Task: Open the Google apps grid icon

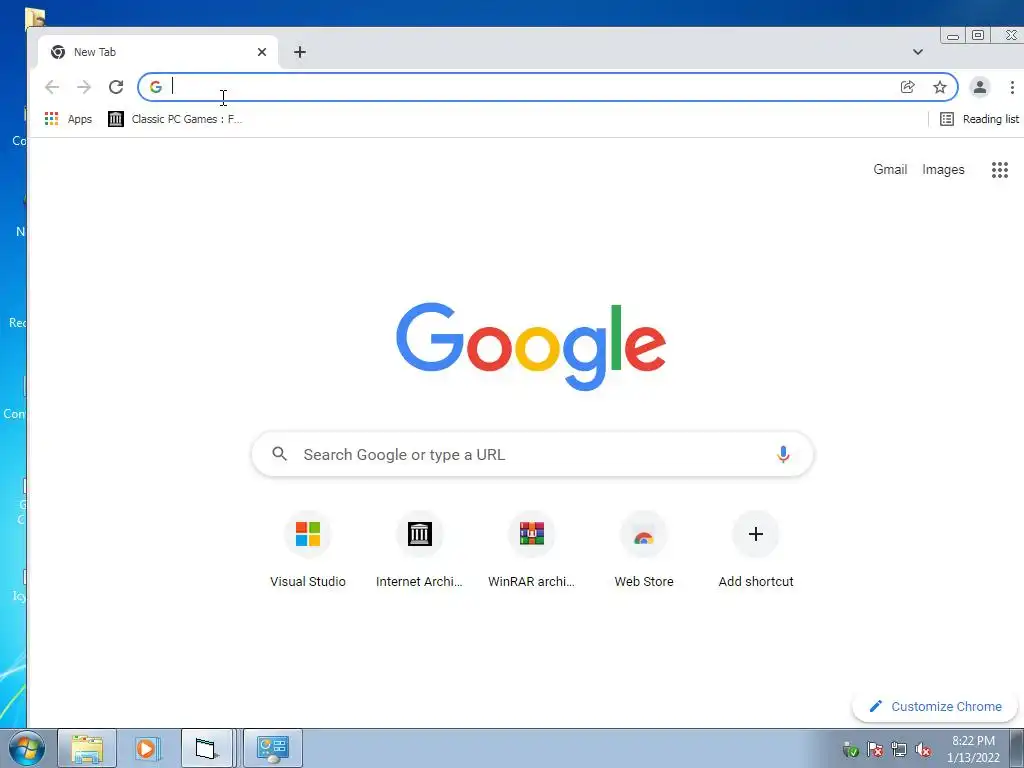Action: tap(999, 170)
